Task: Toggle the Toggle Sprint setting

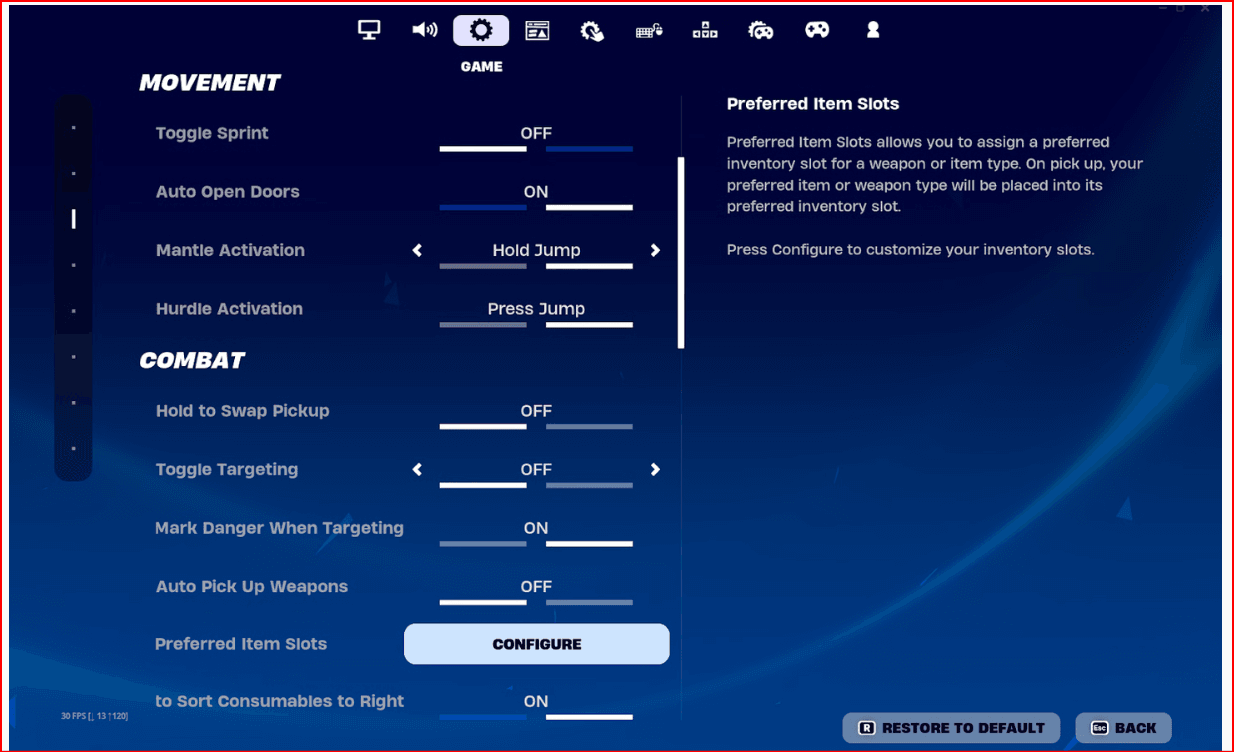Action: click(x=536, y=134)
